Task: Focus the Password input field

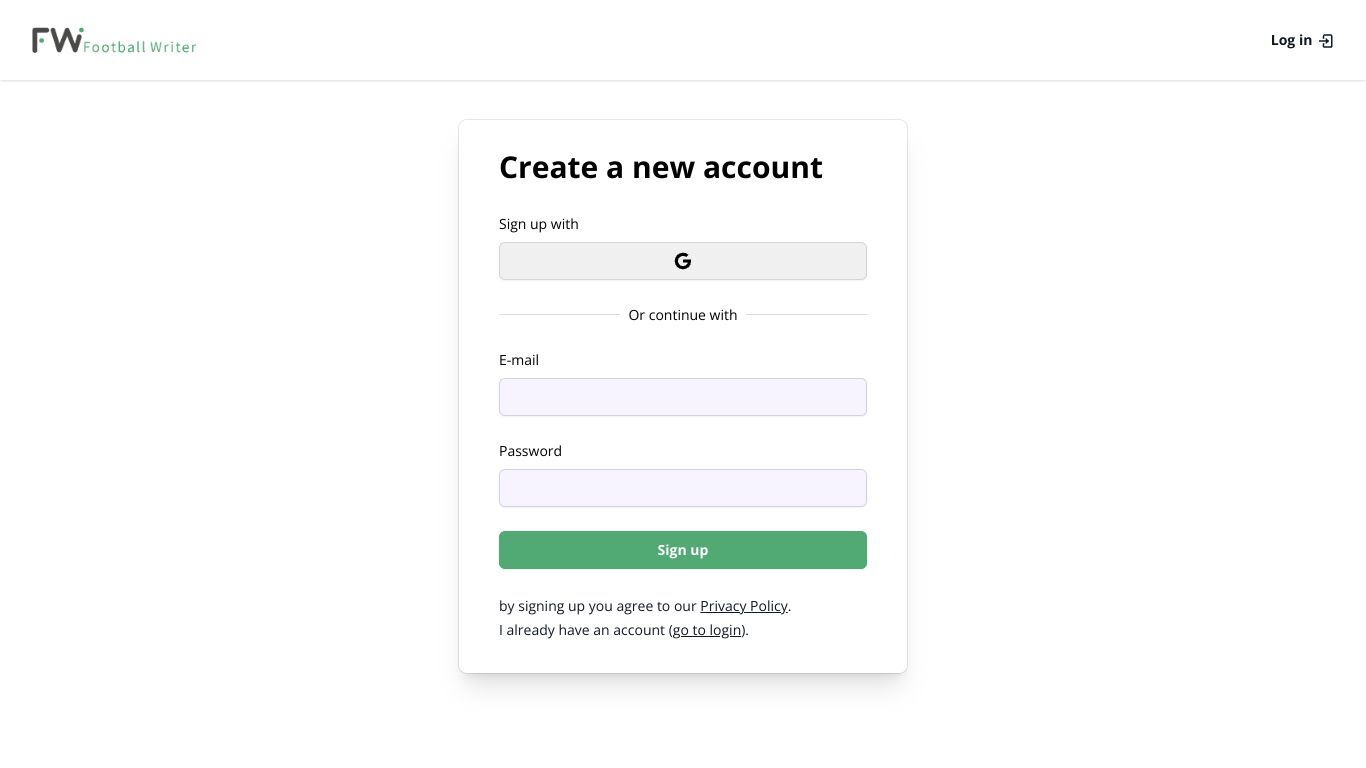Action: tap(683, 488)
